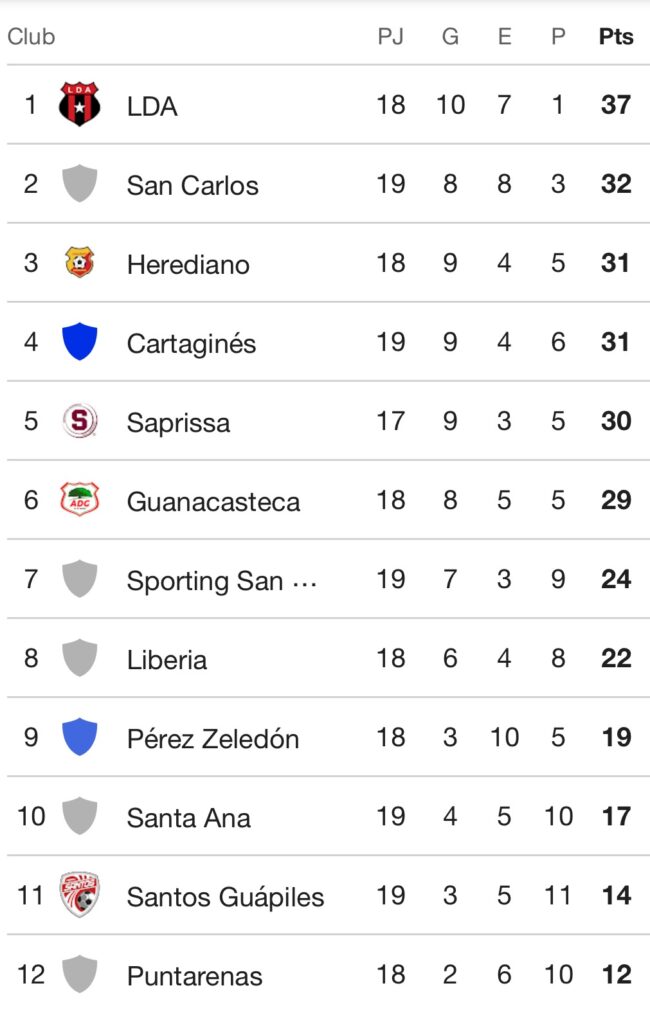Click the Saprissa club logo
Viewport: 650px width, 1024px height.
pos(79,421)
